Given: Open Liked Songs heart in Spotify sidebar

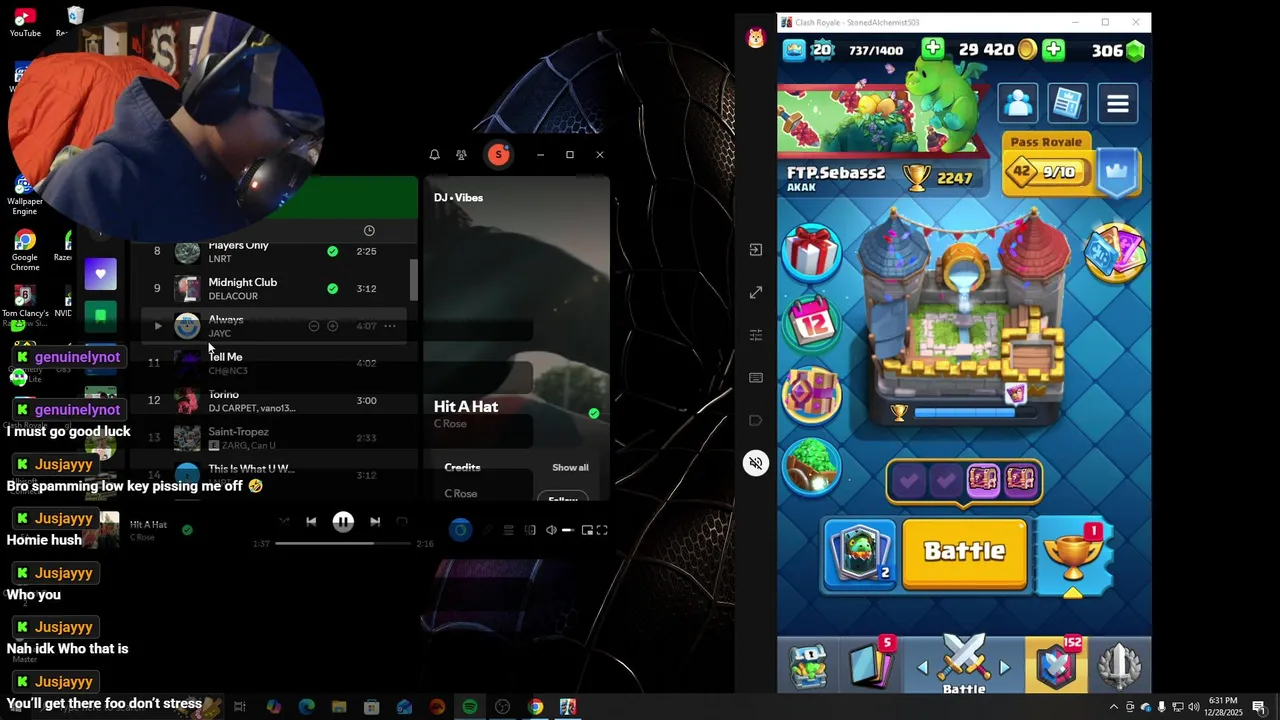Looking at the screenshot, I should point(100,274).
